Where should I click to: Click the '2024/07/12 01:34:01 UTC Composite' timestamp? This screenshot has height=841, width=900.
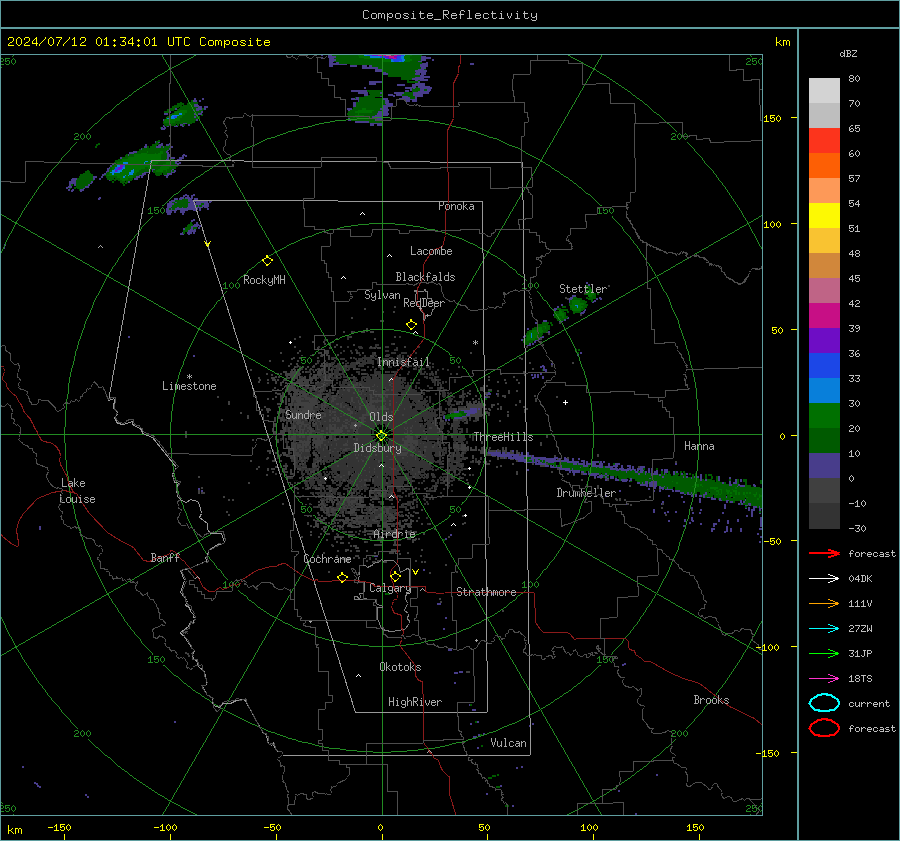pos(138,42)
